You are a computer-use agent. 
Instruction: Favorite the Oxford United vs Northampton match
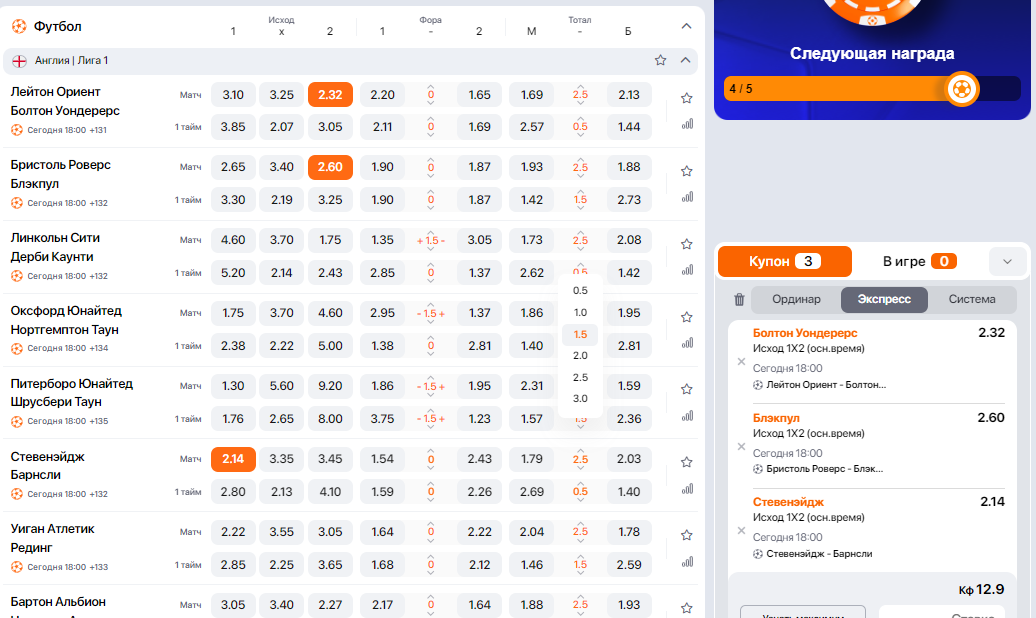[686, 317]
